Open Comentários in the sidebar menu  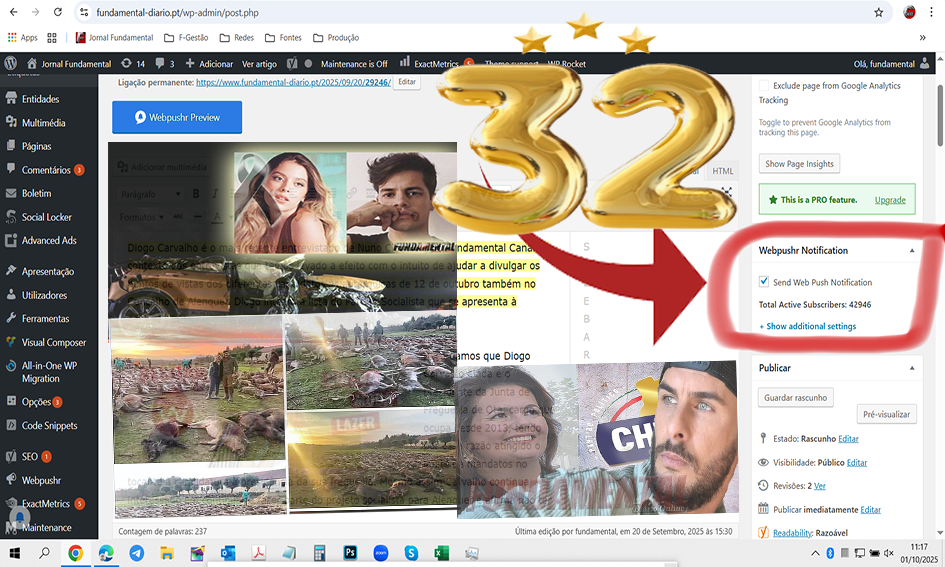[x=46, y=170]
